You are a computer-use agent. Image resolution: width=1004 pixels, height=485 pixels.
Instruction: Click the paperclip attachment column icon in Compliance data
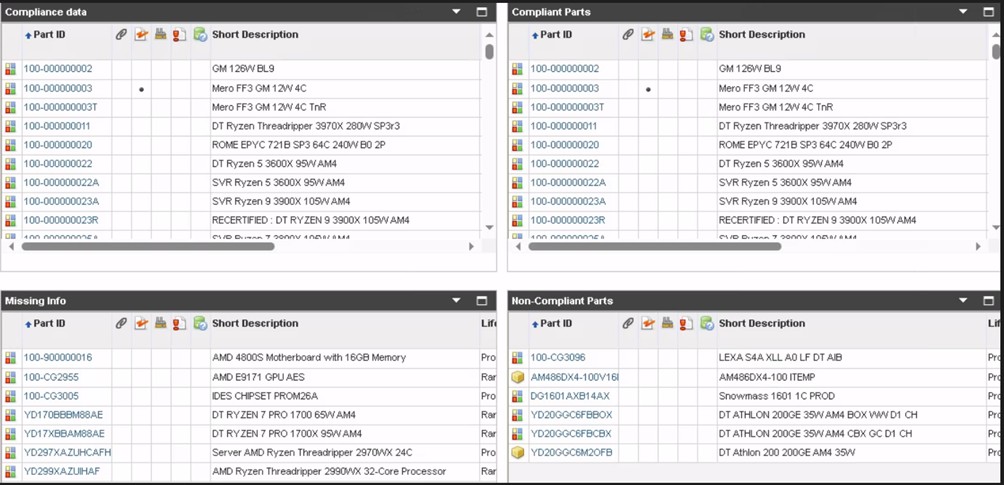click(x=121, y=35)
